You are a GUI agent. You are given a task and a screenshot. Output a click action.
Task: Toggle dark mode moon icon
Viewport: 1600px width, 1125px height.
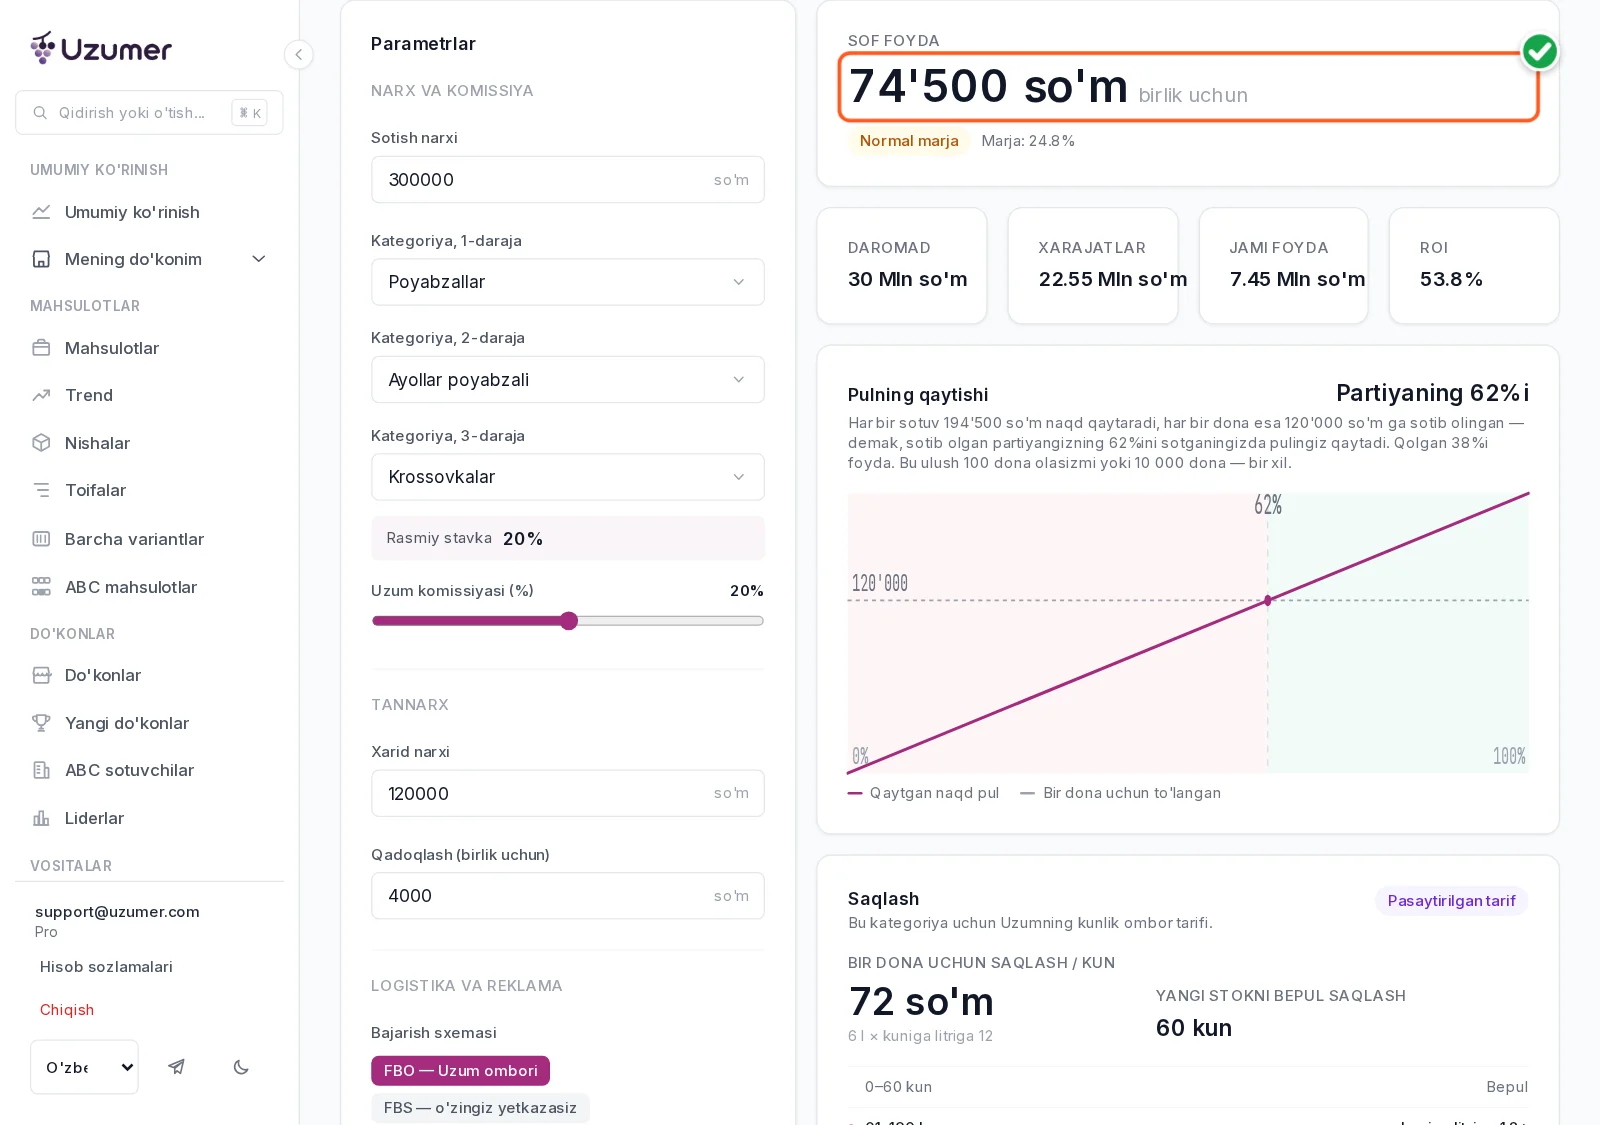tap(241, 1067)
